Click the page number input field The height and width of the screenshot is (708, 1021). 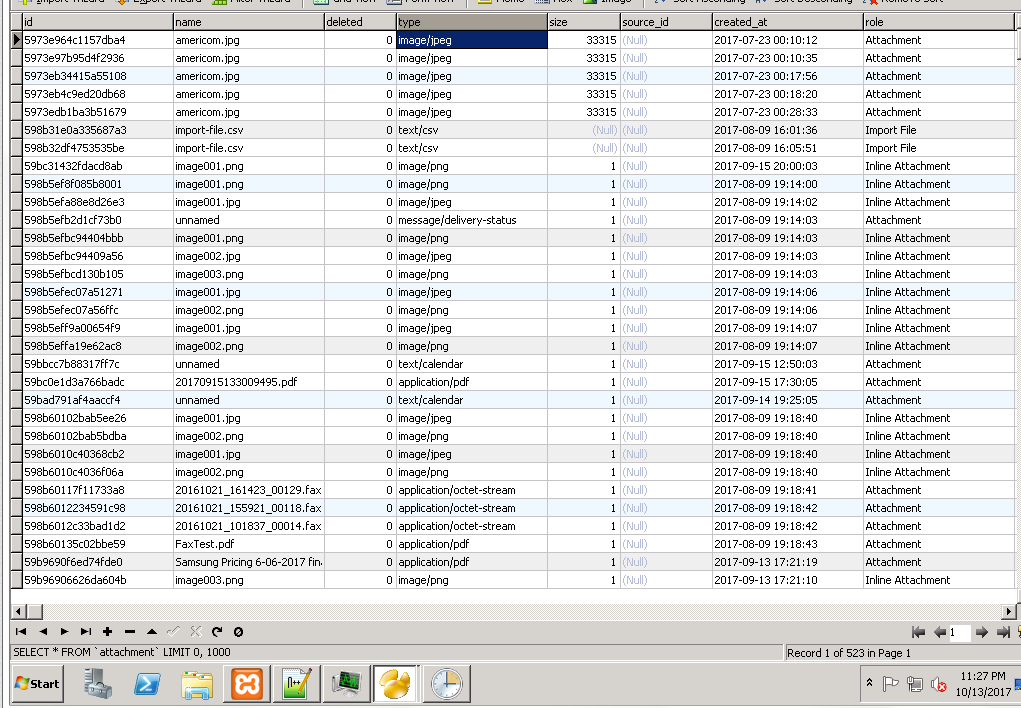pos(959,632)
